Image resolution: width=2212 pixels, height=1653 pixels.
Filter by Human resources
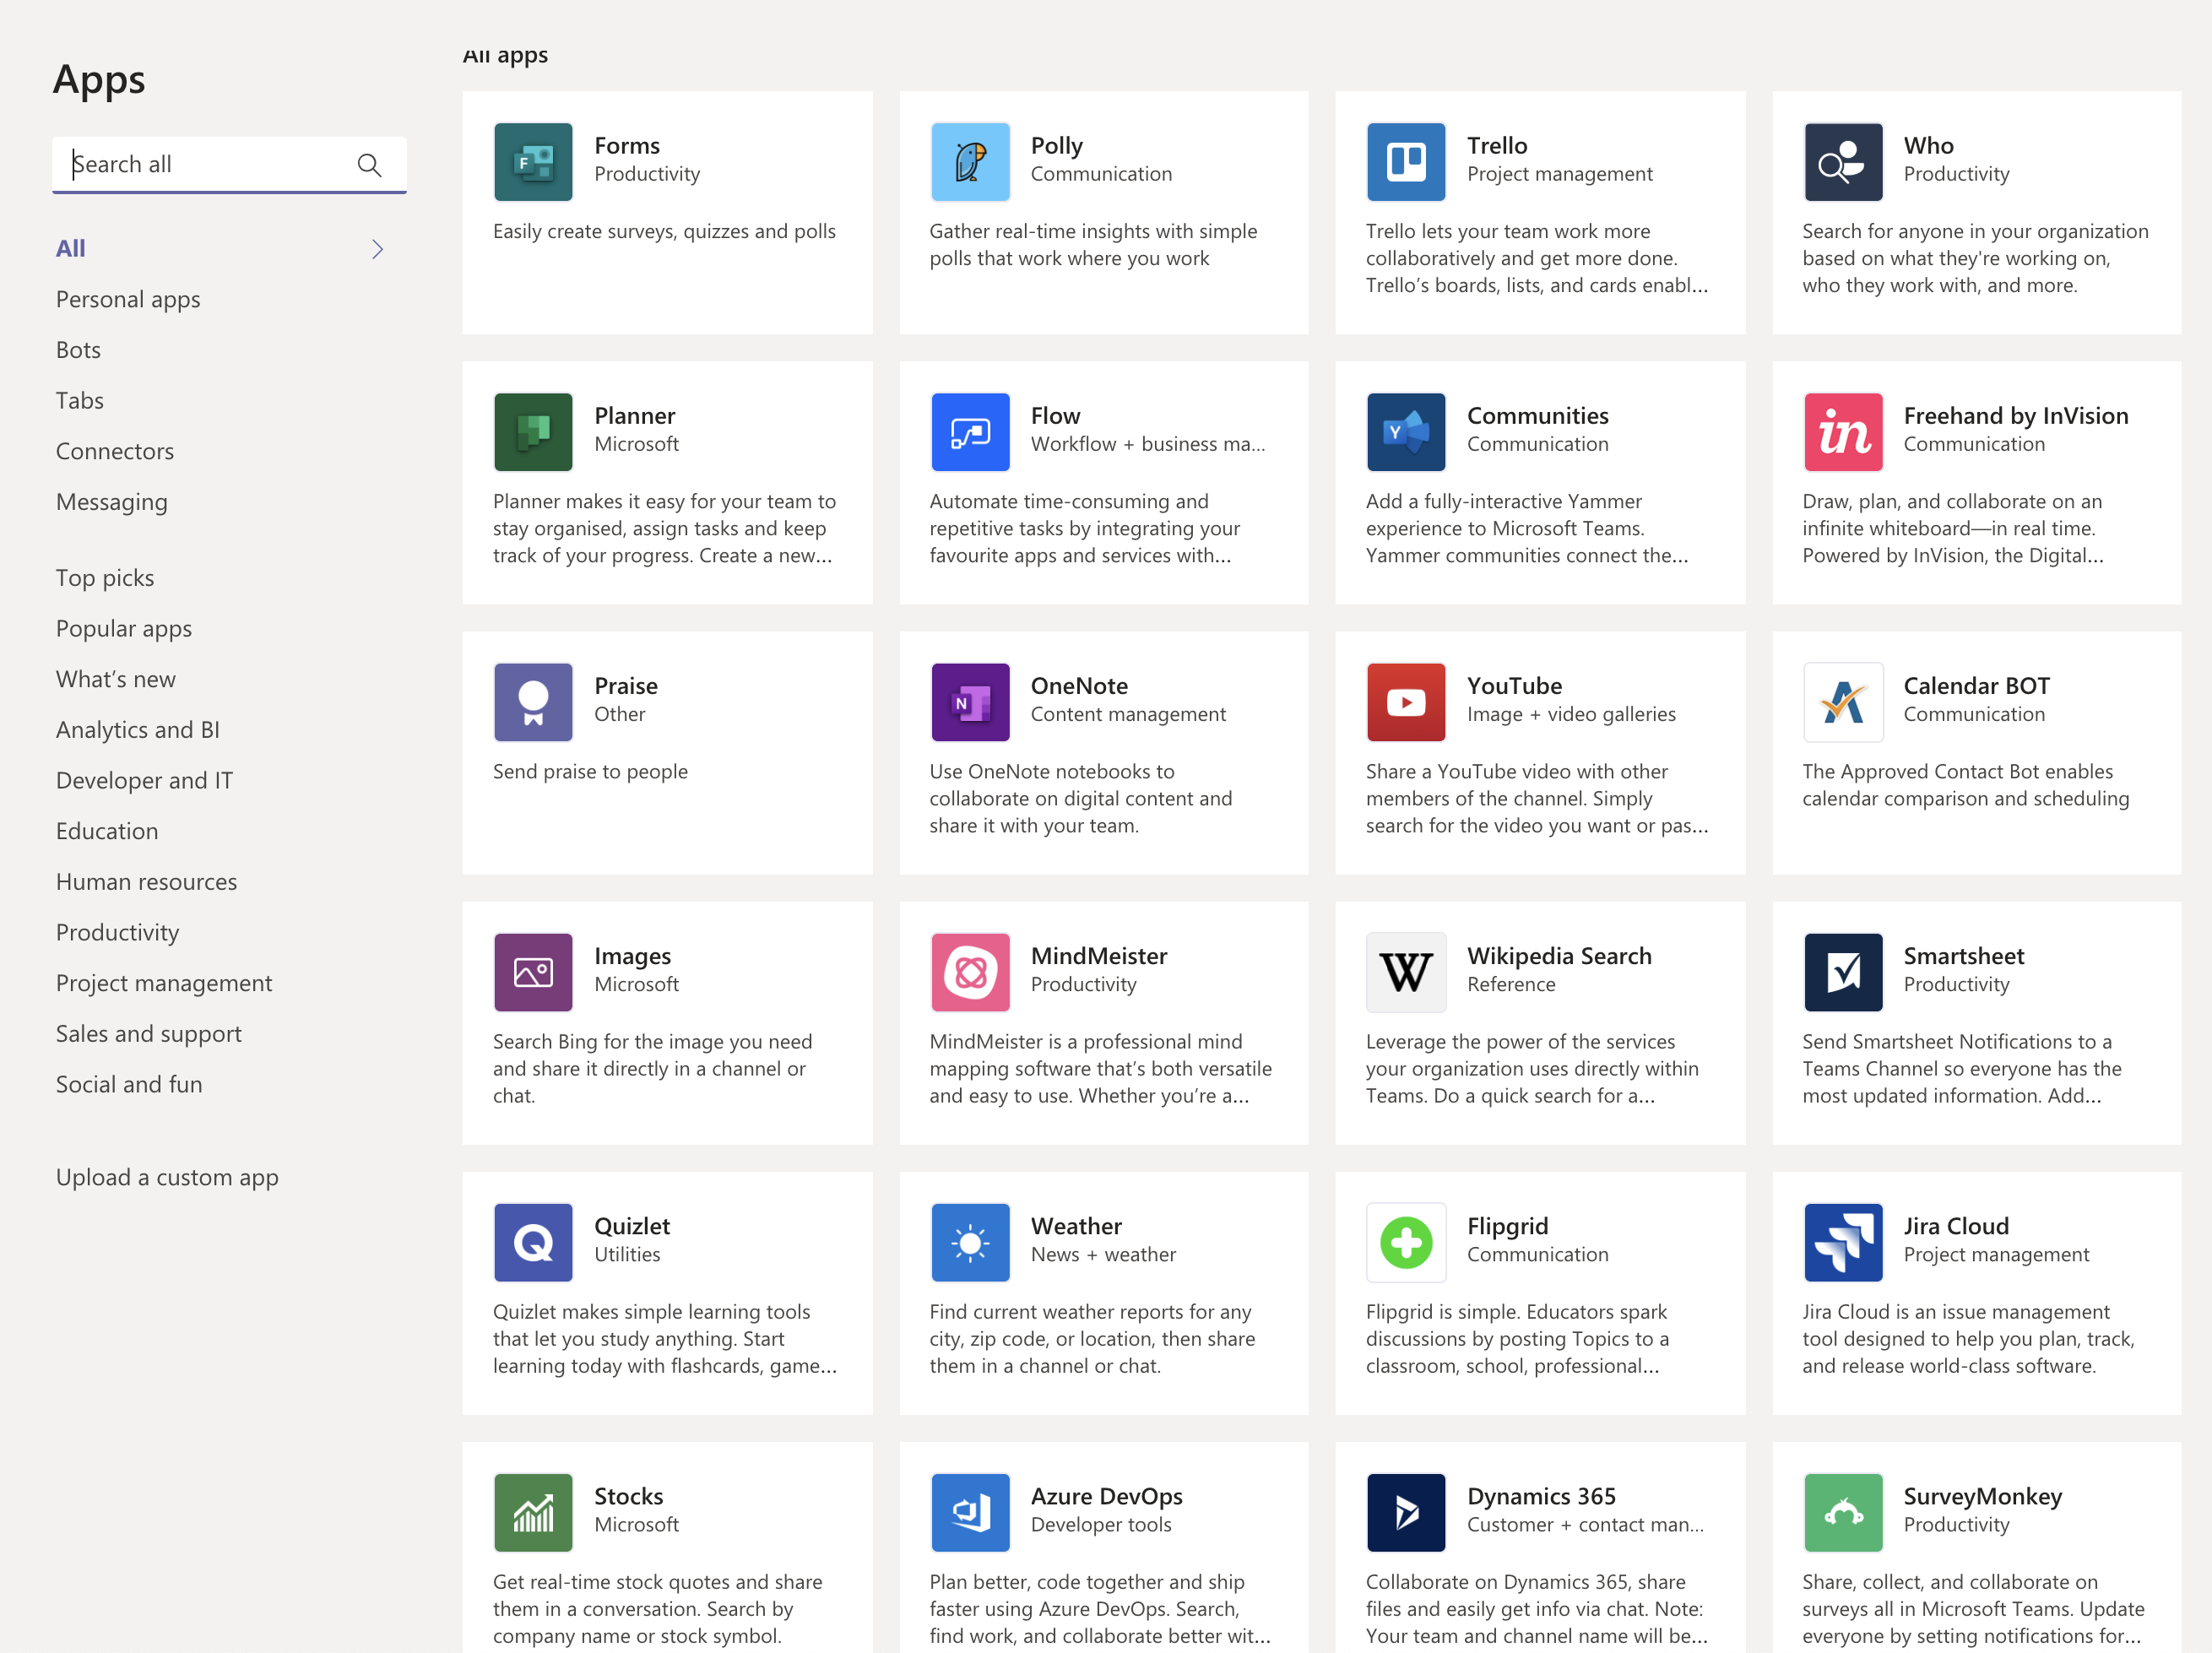point(147,882)
